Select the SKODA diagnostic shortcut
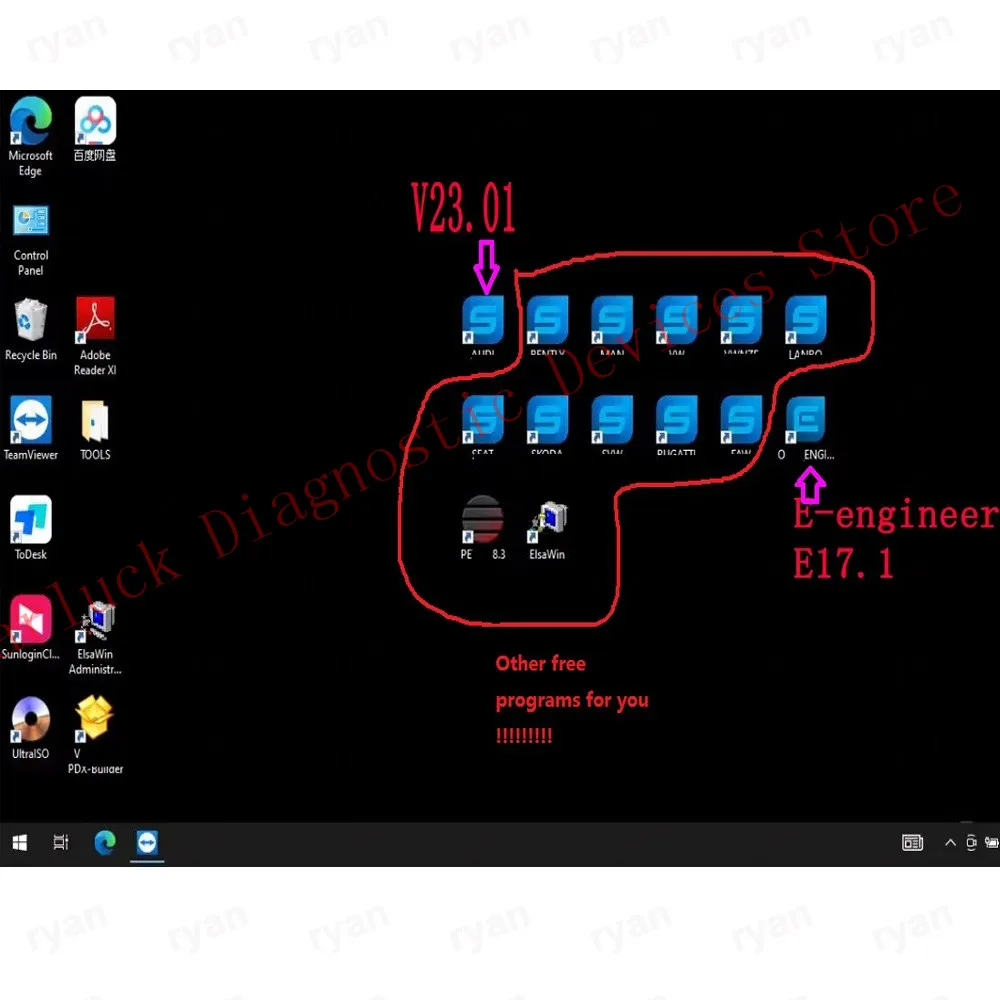 coord(547,425)
